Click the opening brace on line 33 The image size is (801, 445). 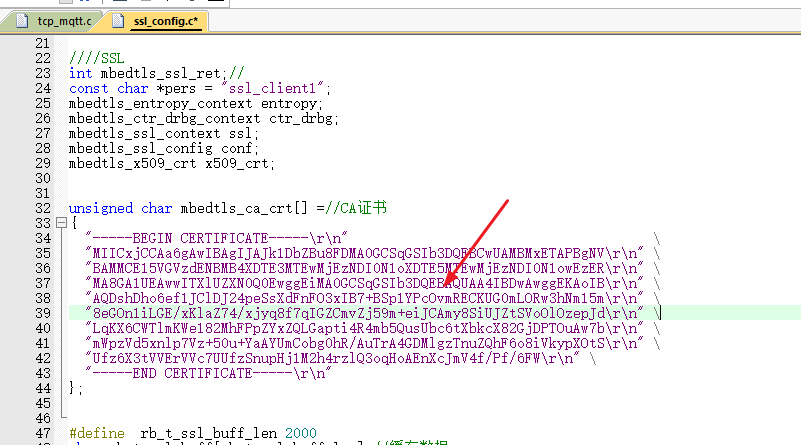(x=74, y=223)
